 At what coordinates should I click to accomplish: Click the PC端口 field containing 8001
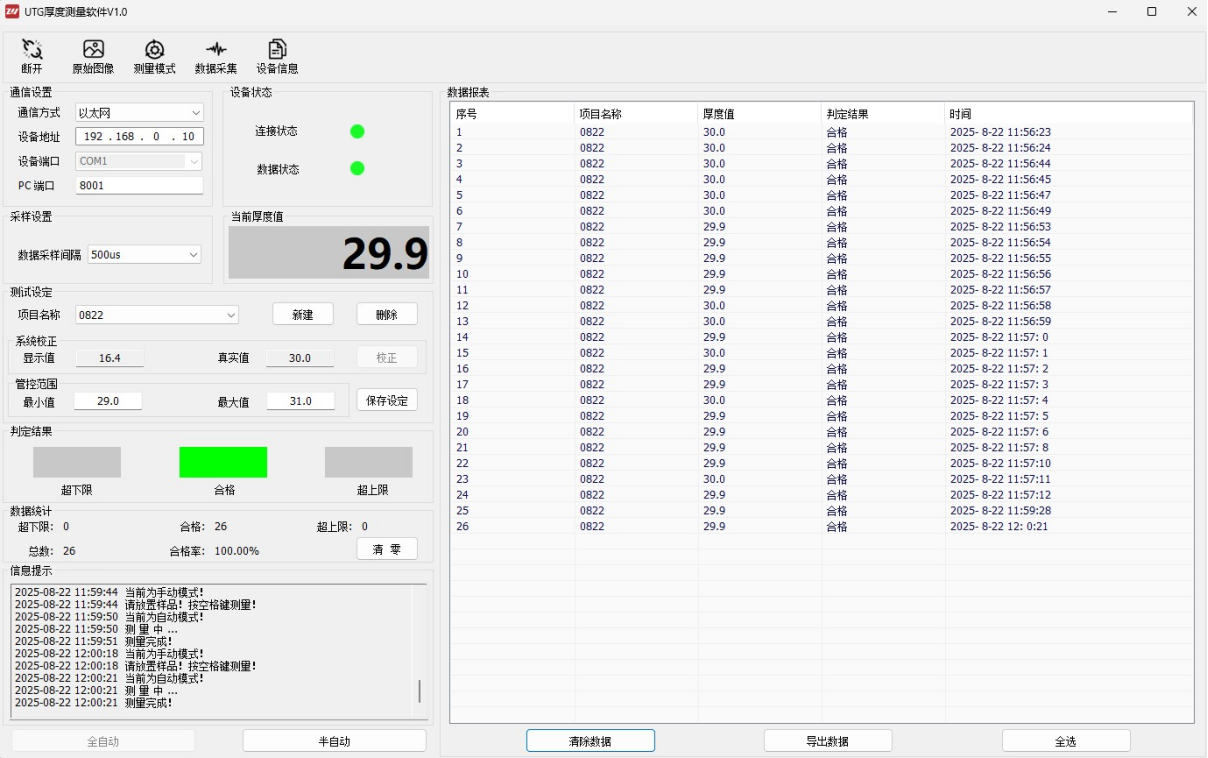point(139,185)
